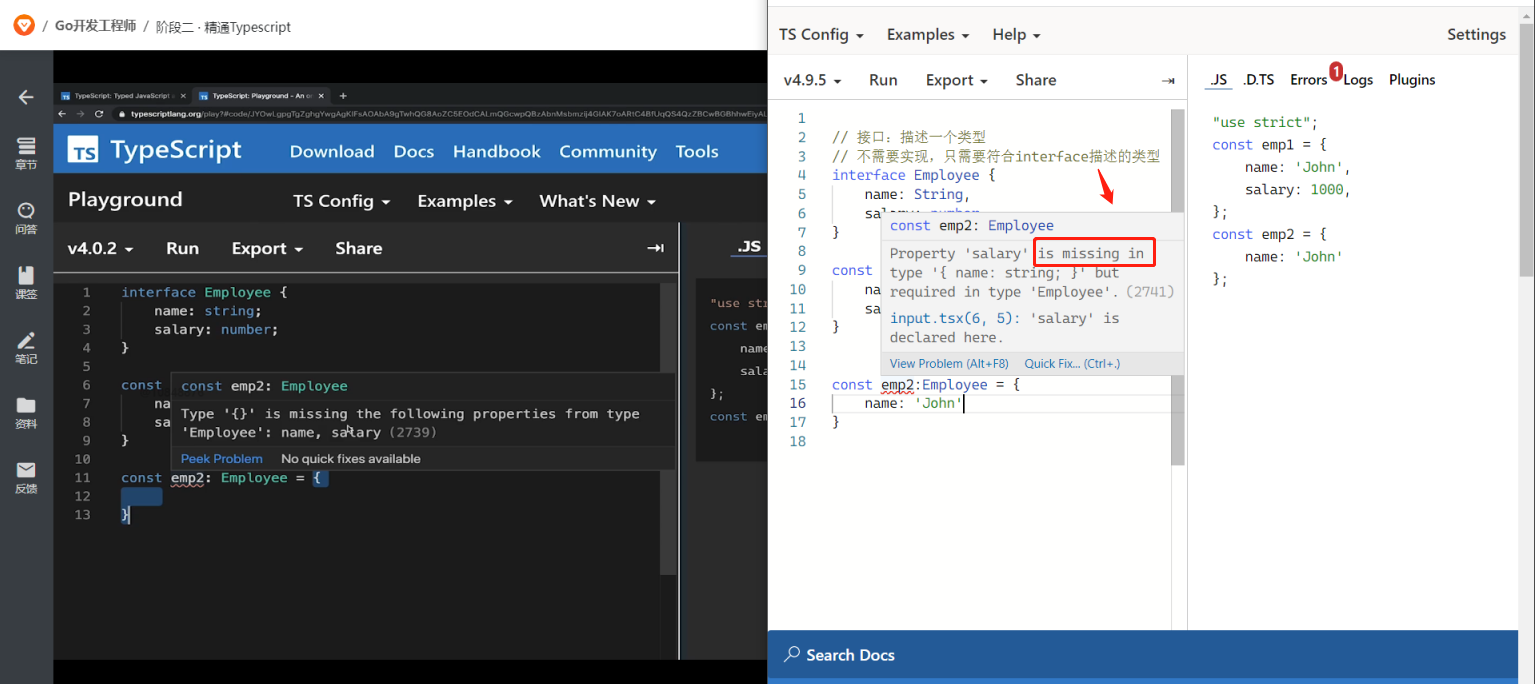Click Run in the video's v4.0.2 toolbar
The height and width of the screenshot is (684, 1535).
(x=182, y=248)
